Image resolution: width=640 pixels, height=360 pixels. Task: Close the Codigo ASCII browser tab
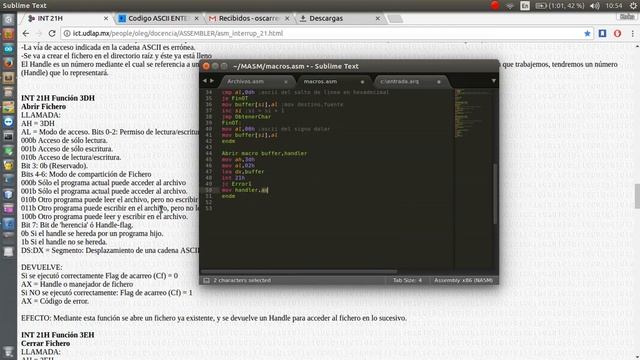click(x=196, y=18)
